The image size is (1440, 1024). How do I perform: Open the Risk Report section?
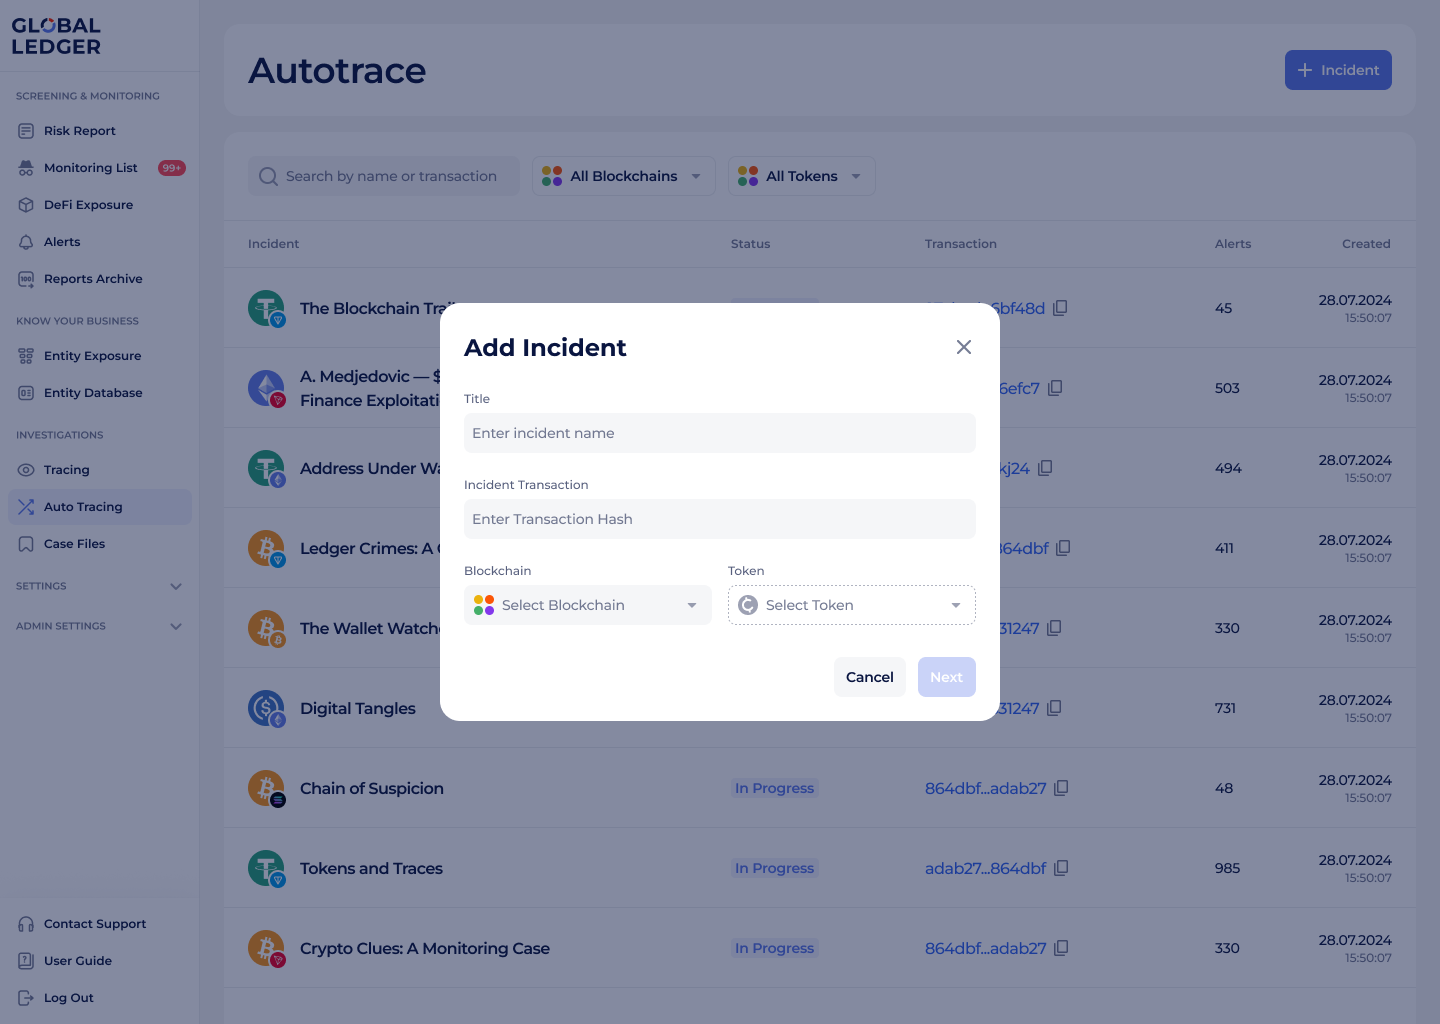[x=78, y=130]
